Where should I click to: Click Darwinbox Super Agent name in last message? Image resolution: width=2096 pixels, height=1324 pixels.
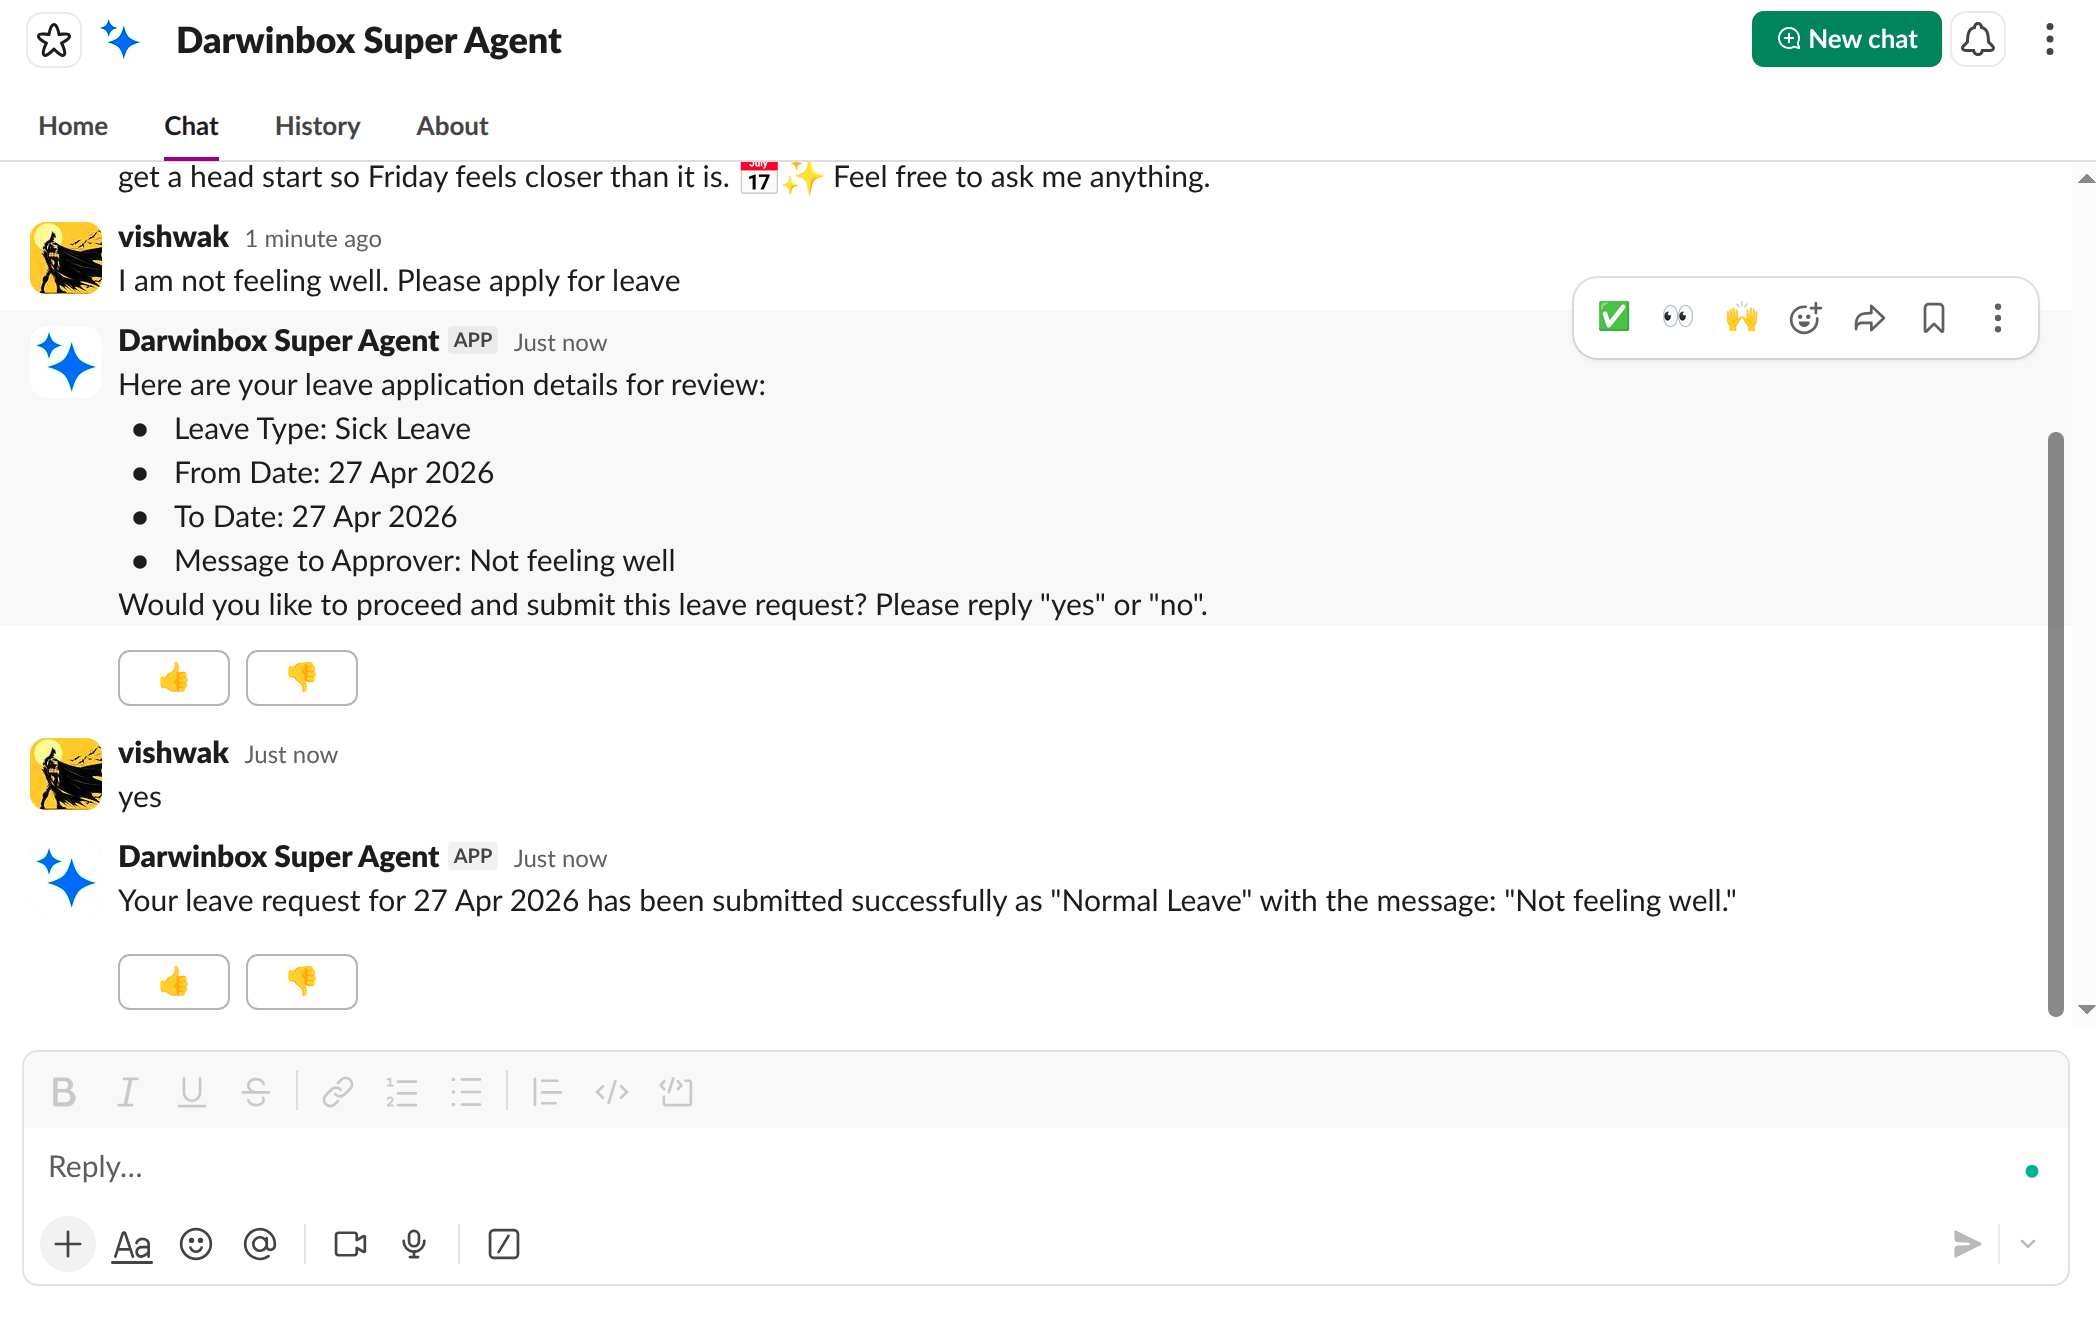pos(278,857)
